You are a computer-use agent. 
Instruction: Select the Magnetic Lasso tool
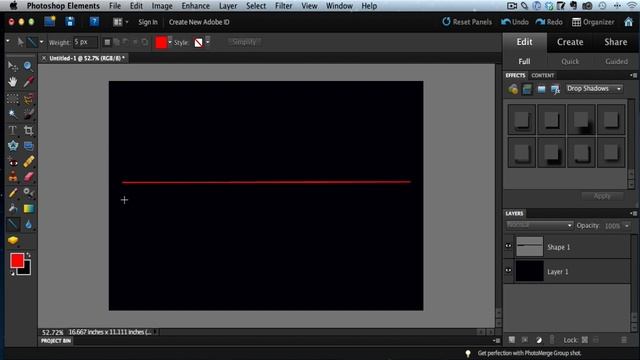[28, 98]
